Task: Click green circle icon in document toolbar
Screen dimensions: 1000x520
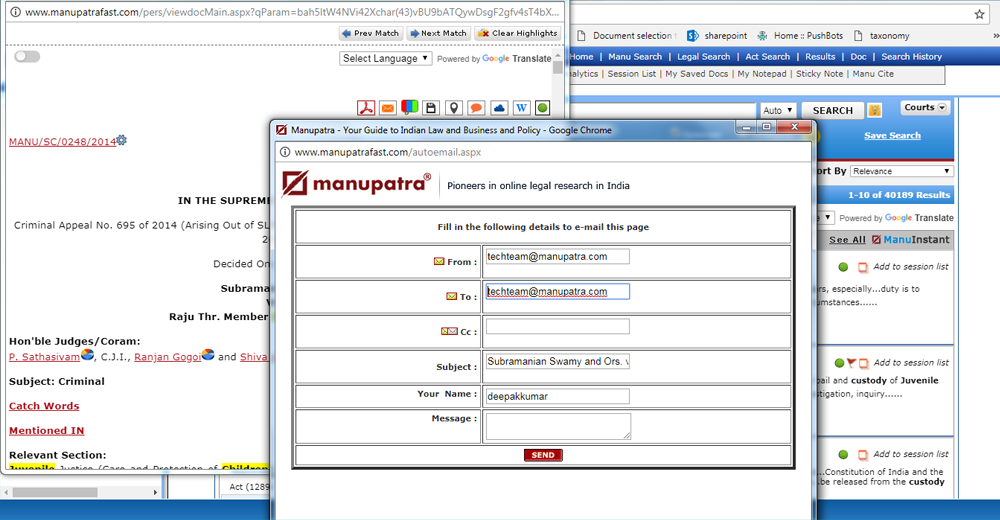Action: 543,108
